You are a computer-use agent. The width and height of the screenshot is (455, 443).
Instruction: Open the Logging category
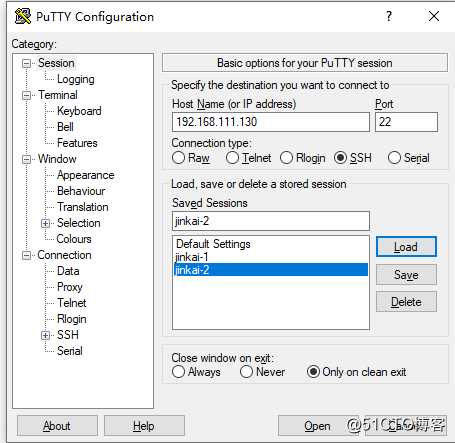(x=76, y=79)
